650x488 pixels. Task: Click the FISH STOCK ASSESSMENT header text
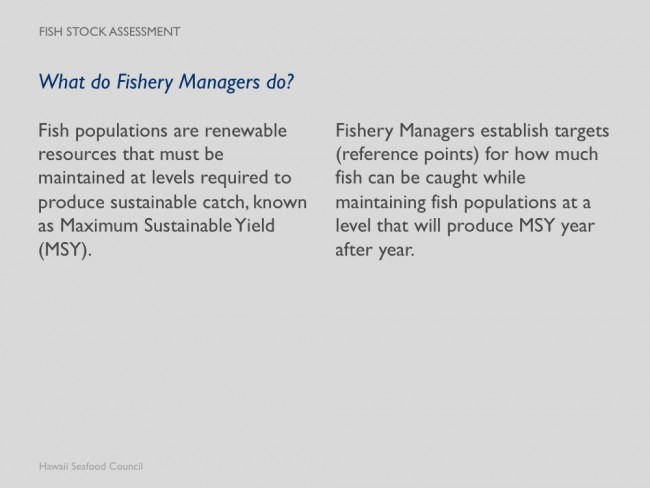point(109,32)
